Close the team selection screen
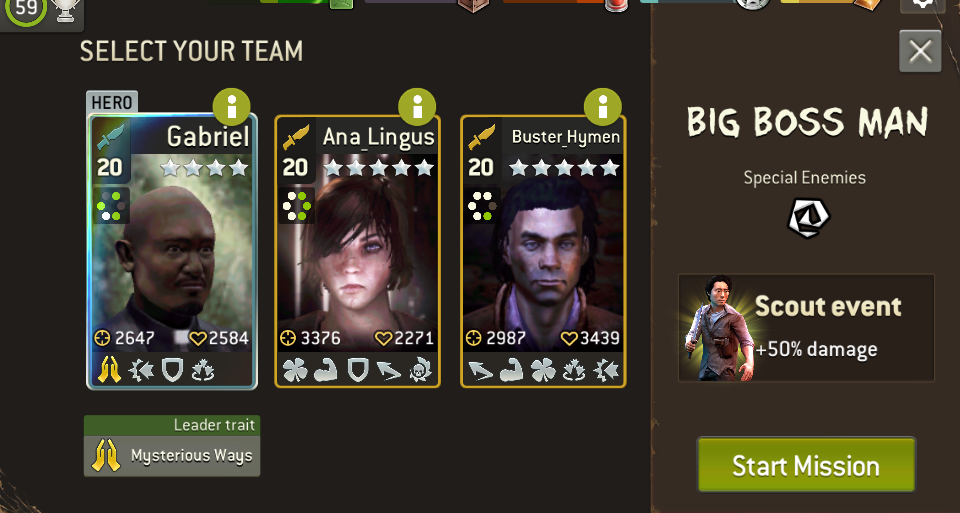 [920, 51]
